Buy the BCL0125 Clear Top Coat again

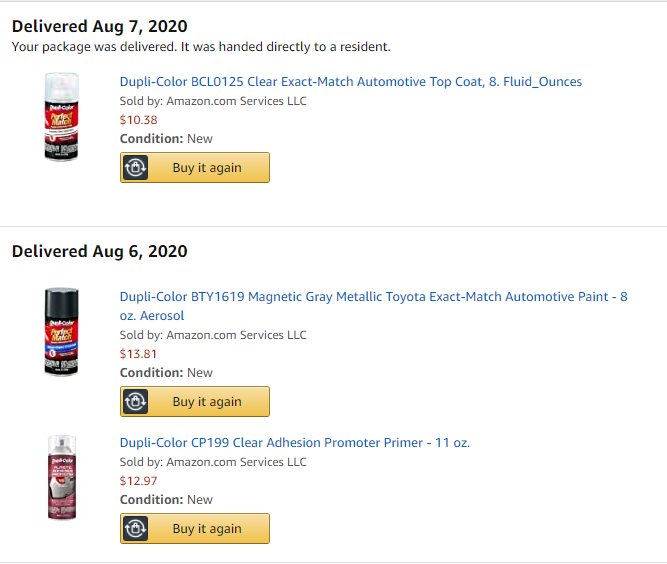195,168
